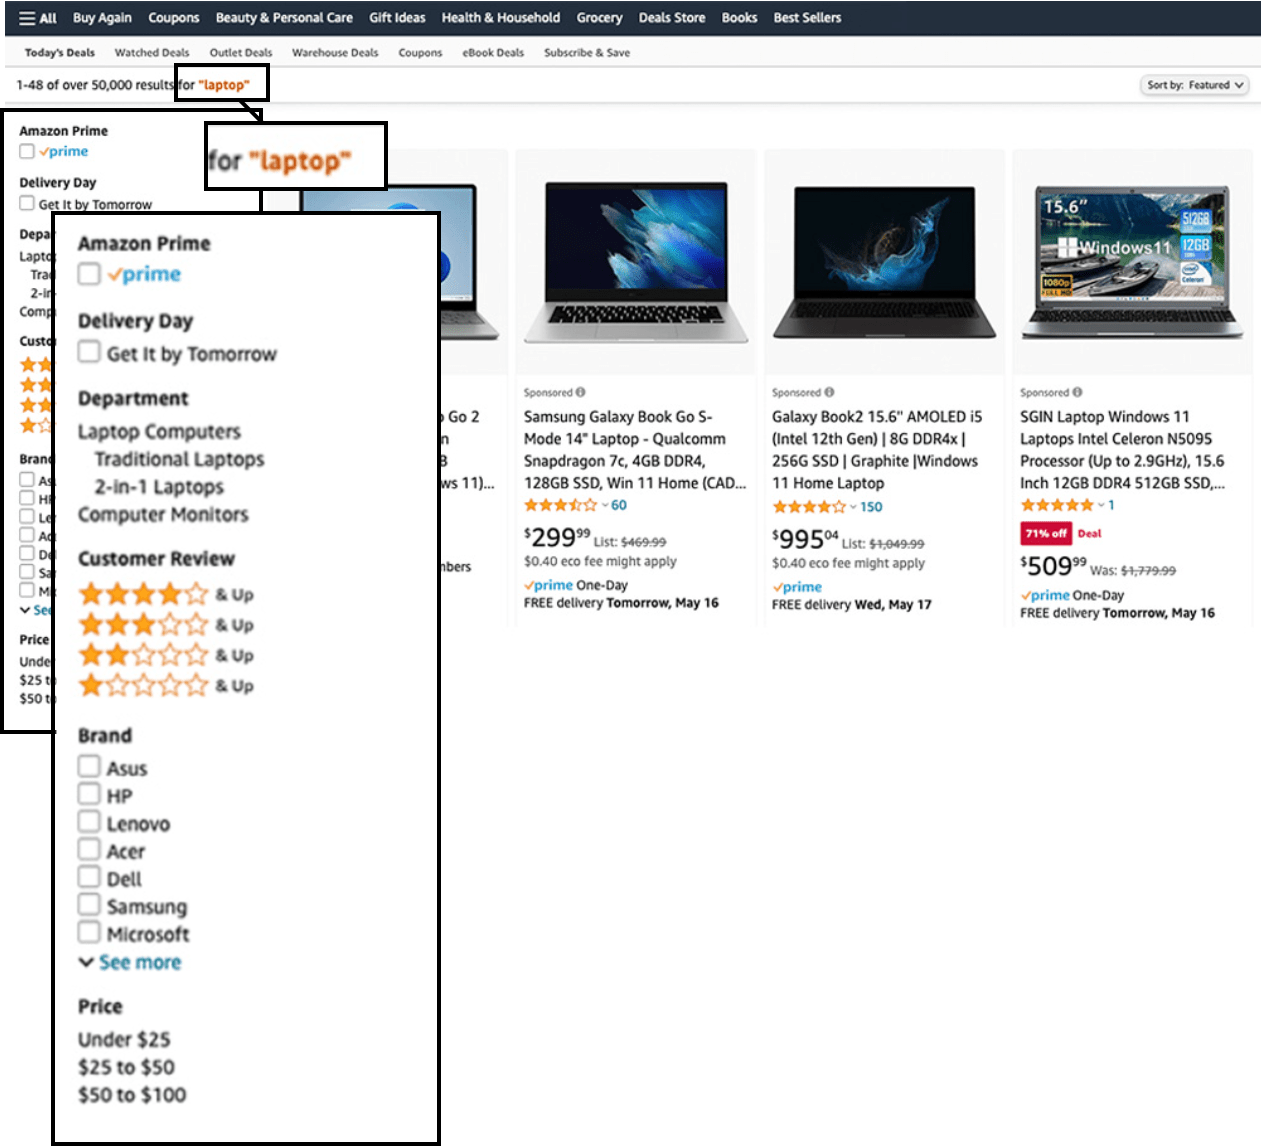Enable the Prime checkbox in the enlarged panel

tap(89, 274)
